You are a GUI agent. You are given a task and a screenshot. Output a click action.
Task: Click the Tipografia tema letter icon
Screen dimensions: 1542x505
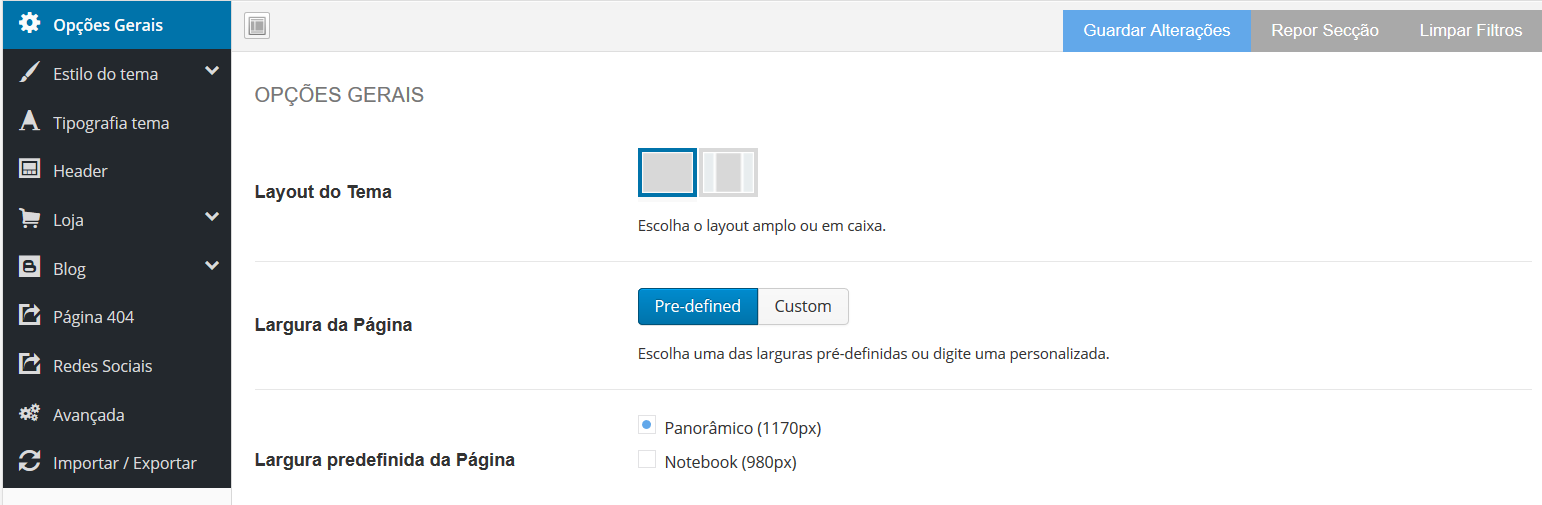point(30,122)
